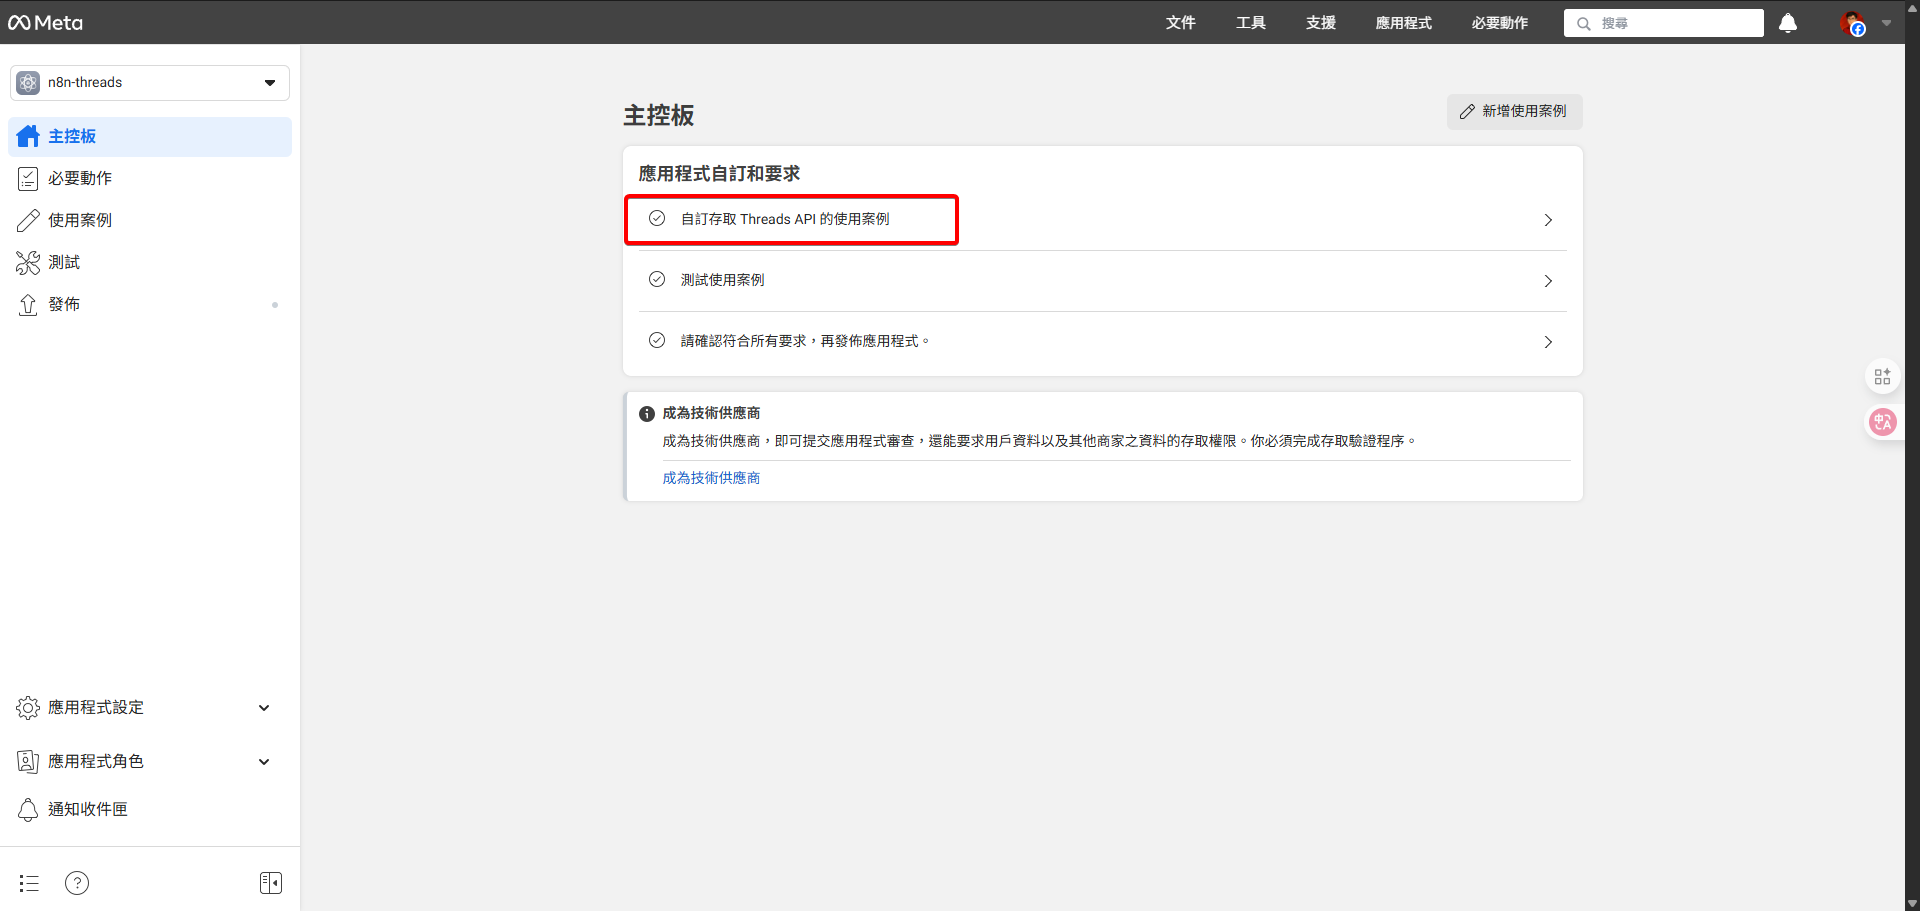Expand the row 請確認符合所有要求 with its chevron
The width and height of the screenshot is (1920, 911).
point(1548,341)
